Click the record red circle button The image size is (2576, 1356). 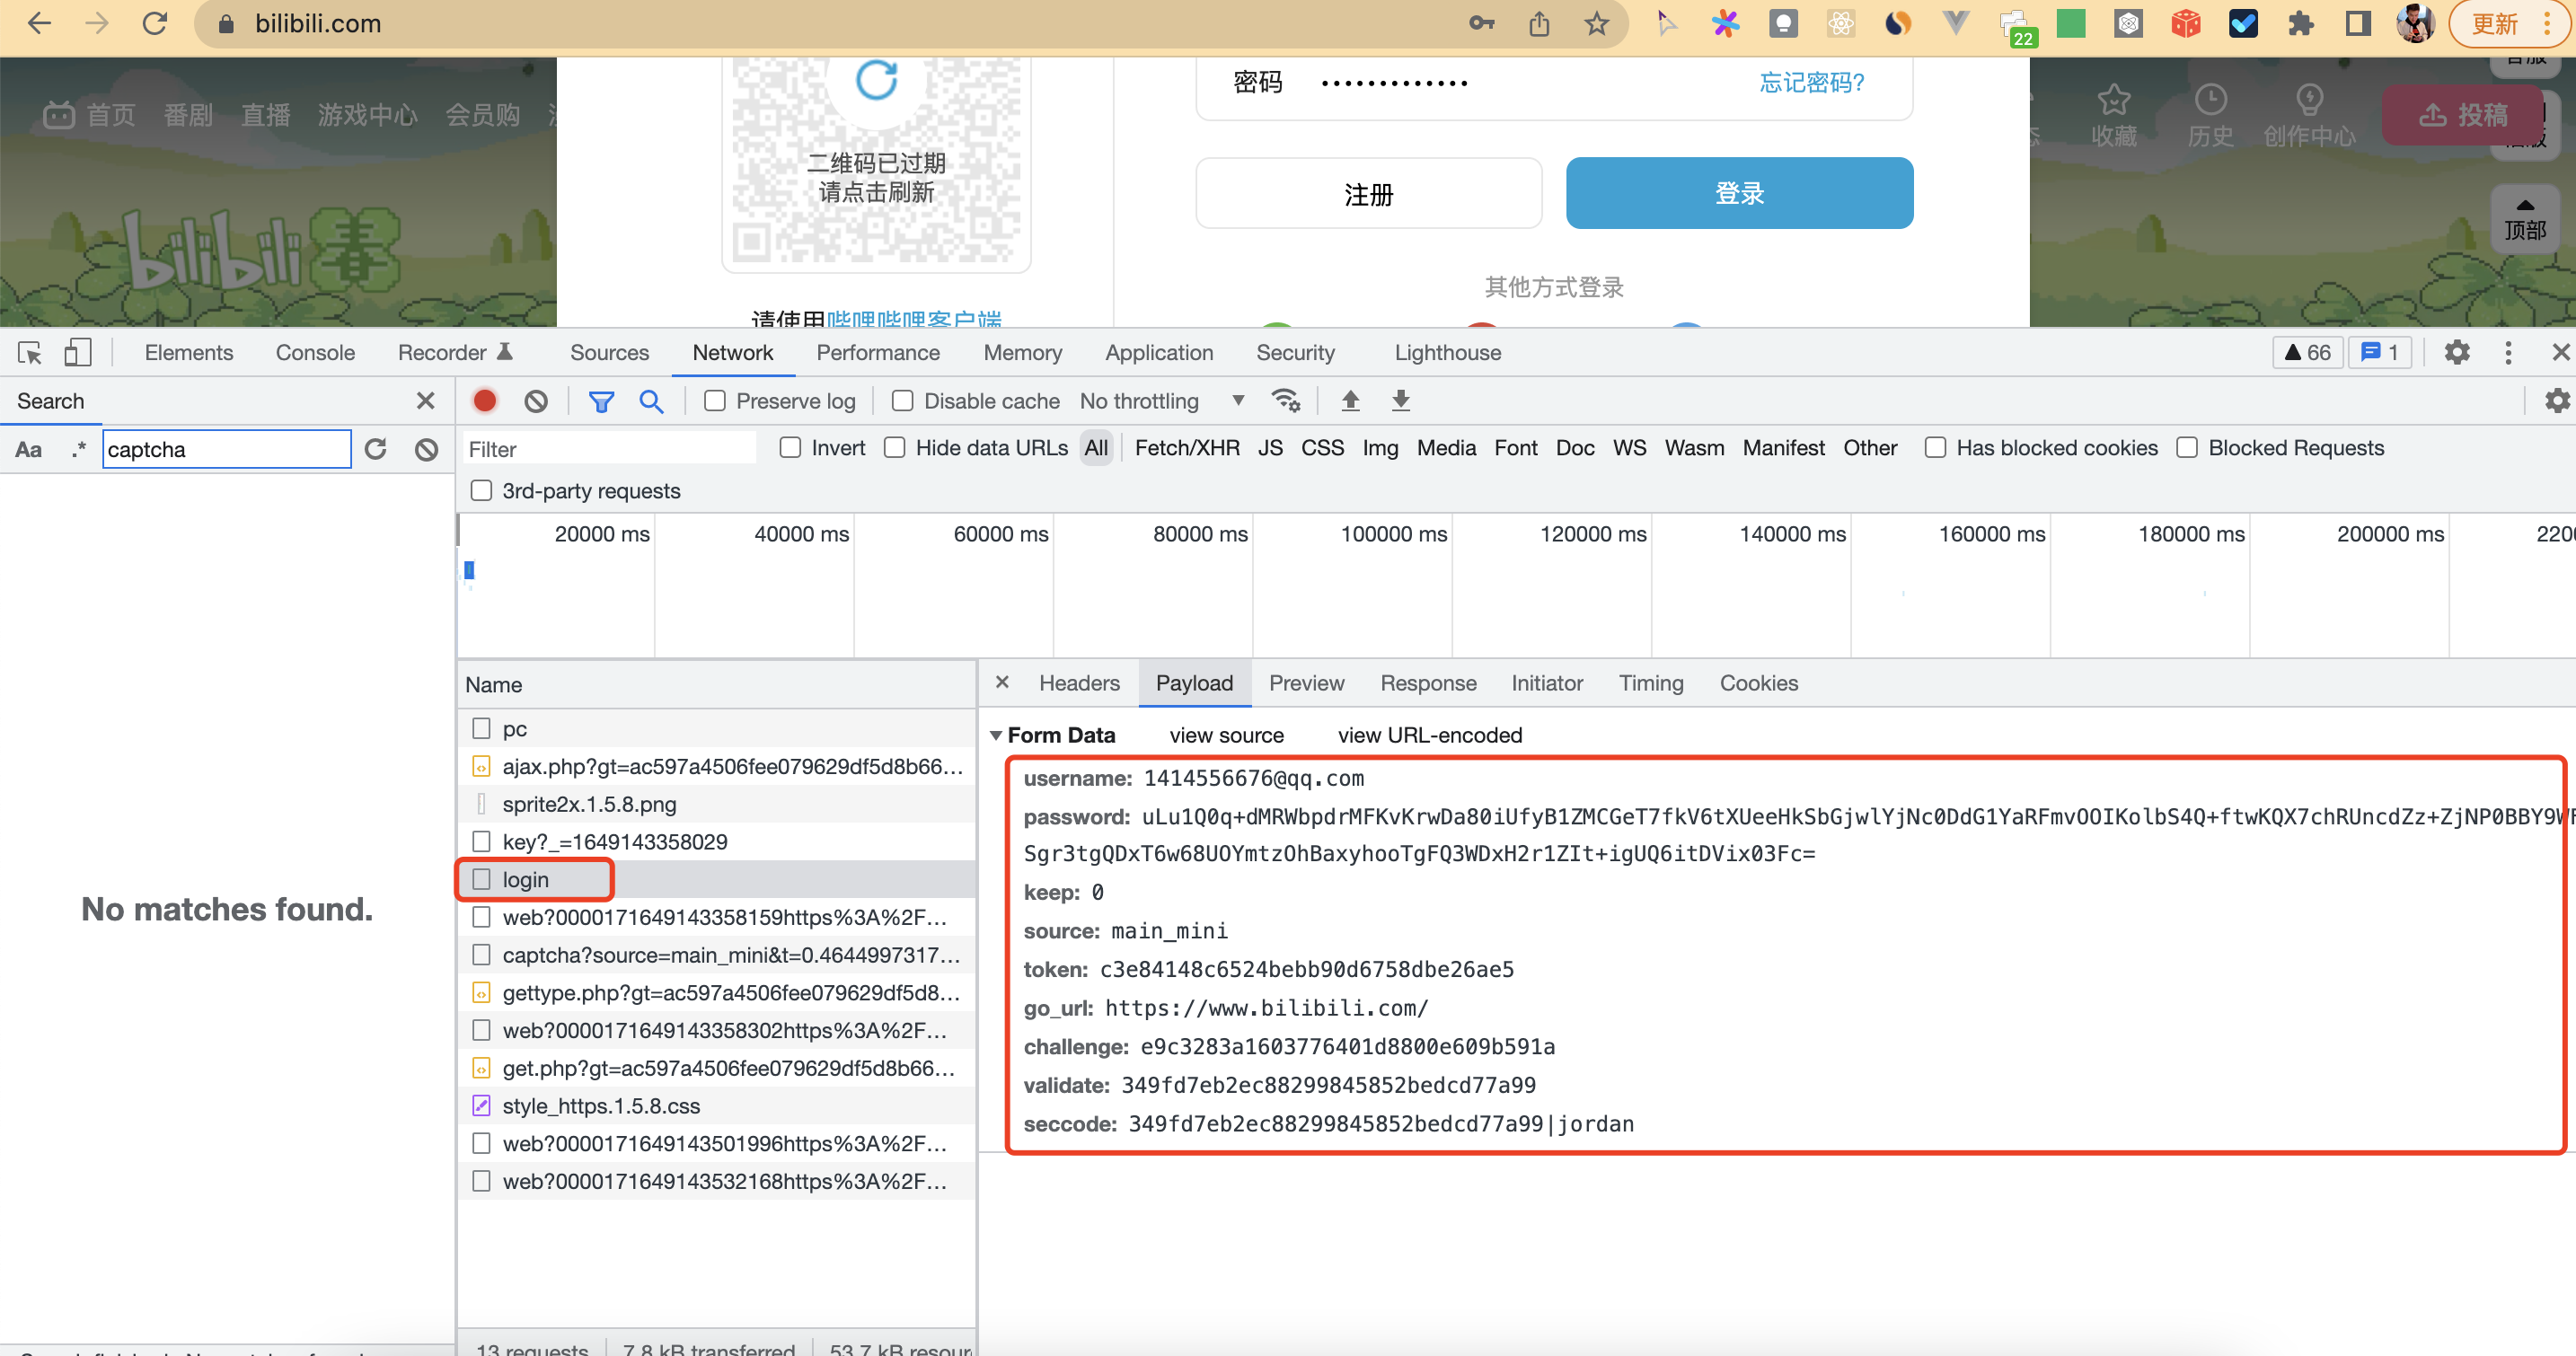482,401
